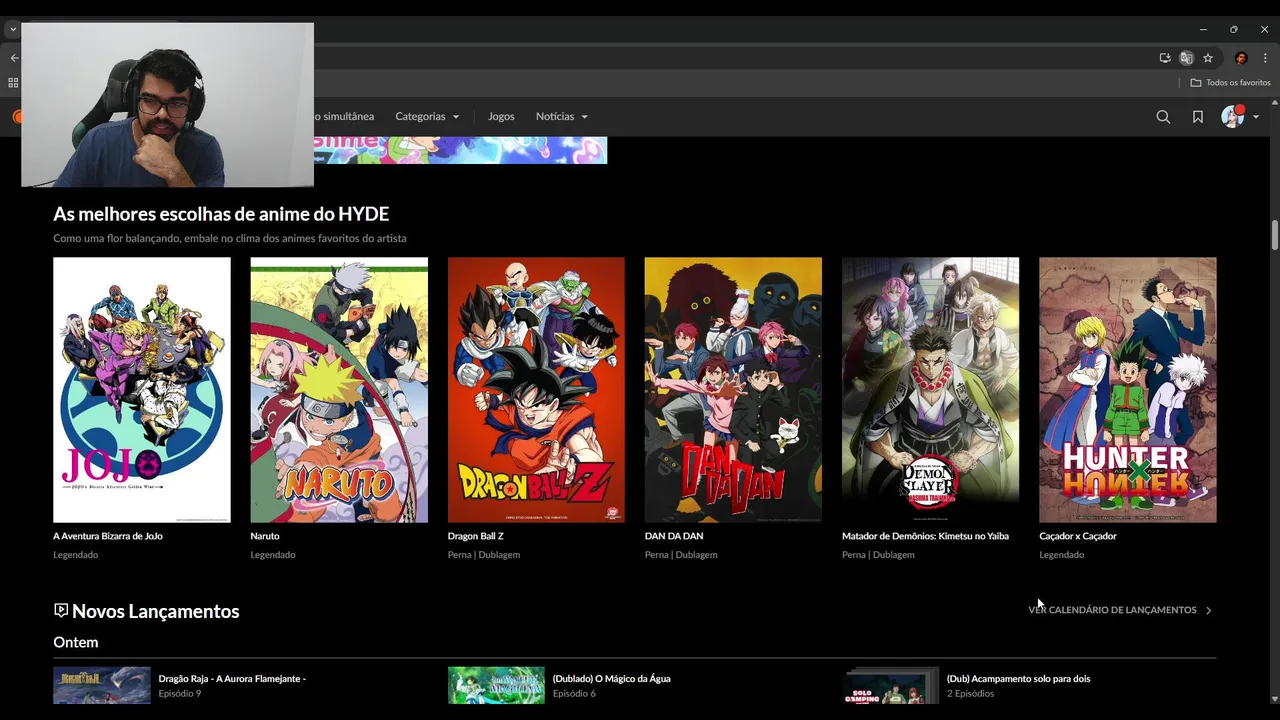Expand the account dropdown arrow beside avatar
1280x720 pixels.
(1256, 117)
